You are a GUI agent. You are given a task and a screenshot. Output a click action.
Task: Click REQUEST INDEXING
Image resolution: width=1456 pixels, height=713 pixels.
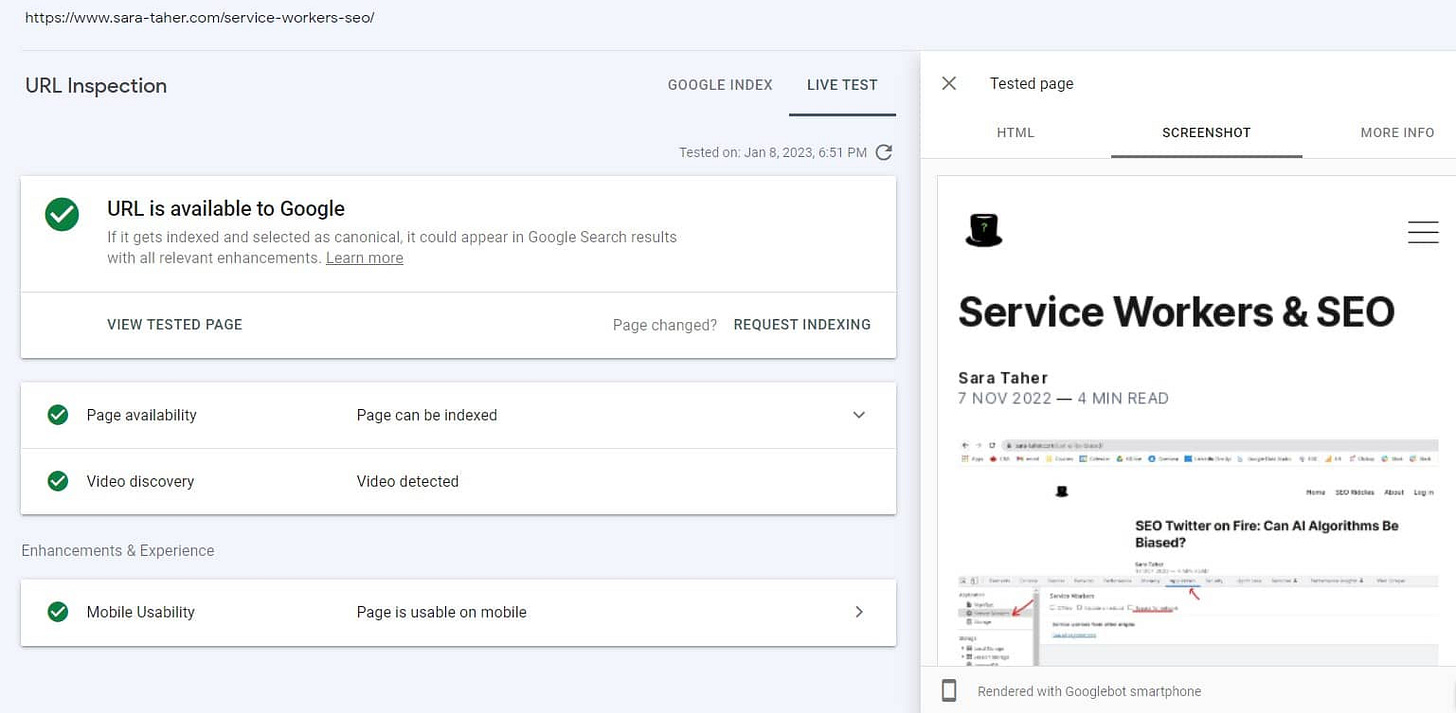click(802, 324)
